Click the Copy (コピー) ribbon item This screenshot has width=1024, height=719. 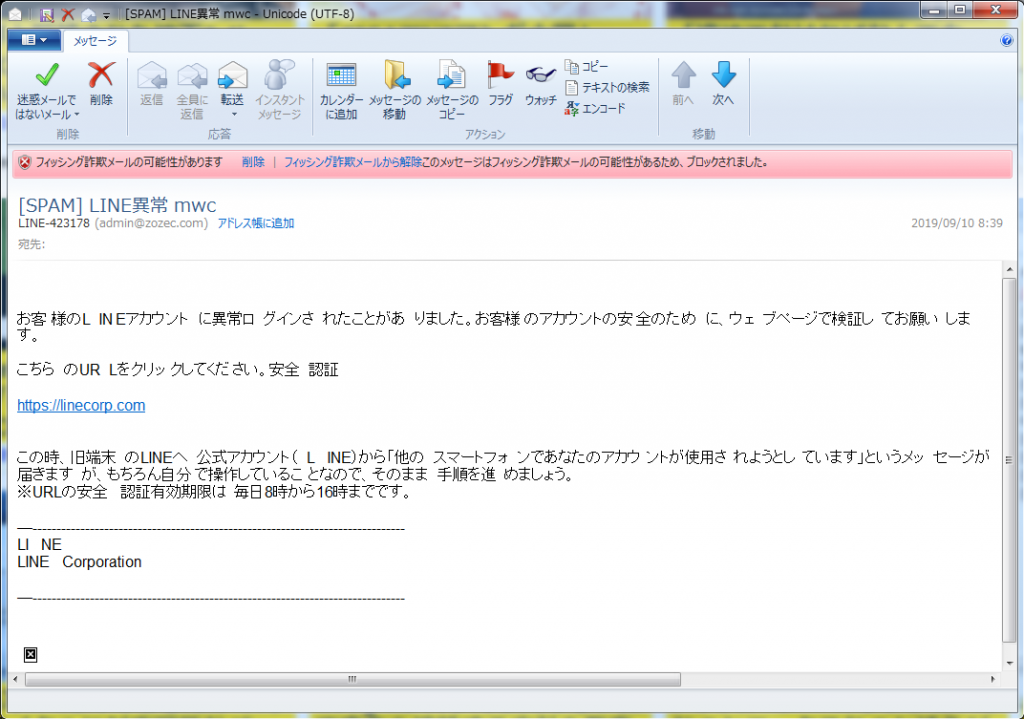(x=586, y=67)
